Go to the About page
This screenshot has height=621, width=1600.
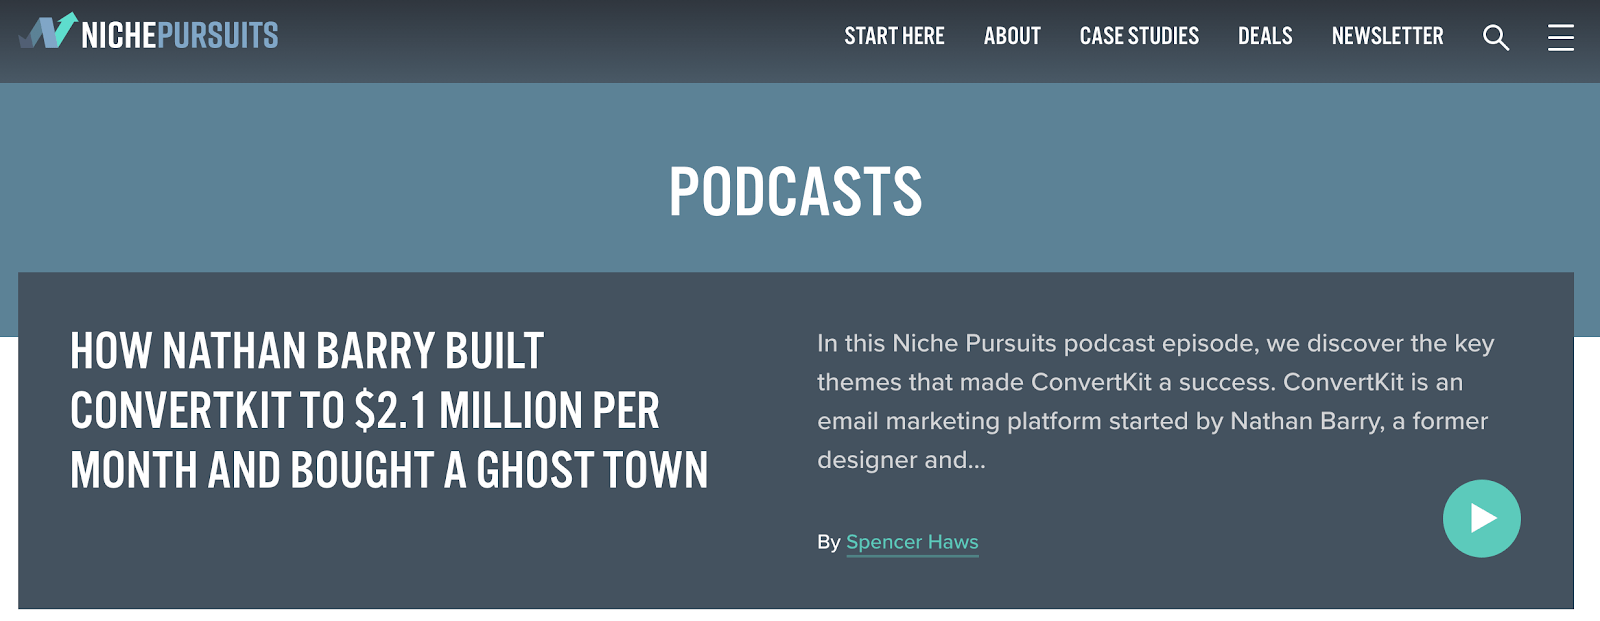[x=1012, y=36]
